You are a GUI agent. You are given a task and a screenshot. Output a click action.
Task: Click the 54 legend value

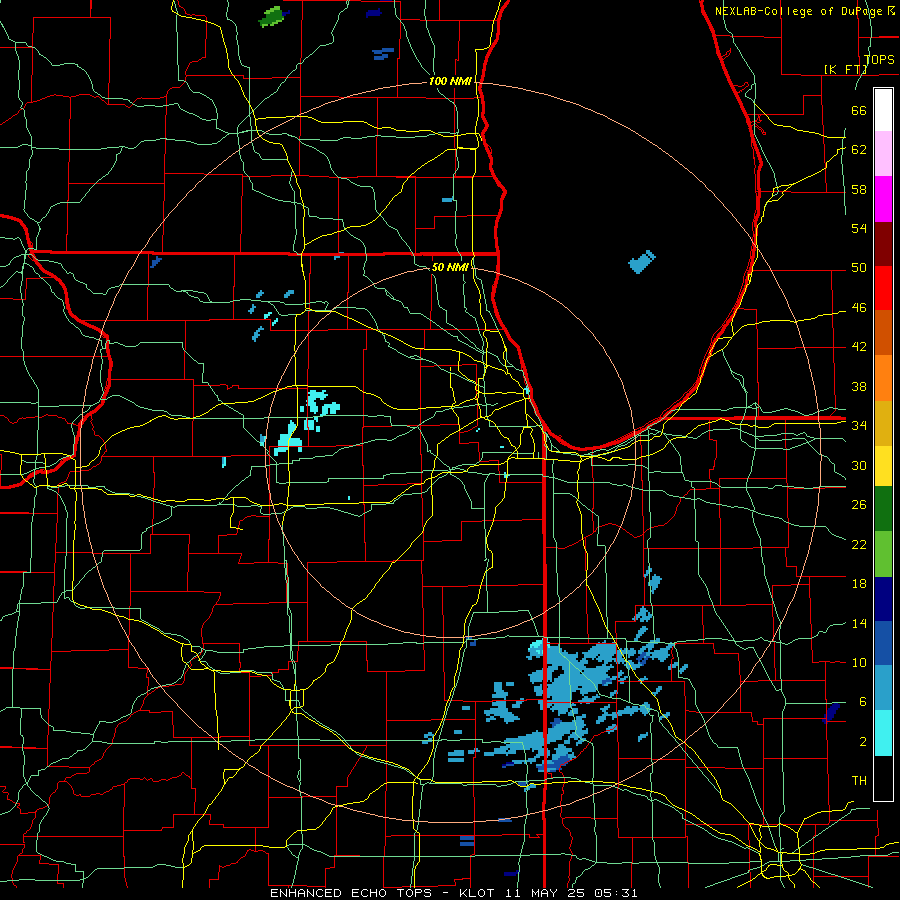tap(859, 228)
